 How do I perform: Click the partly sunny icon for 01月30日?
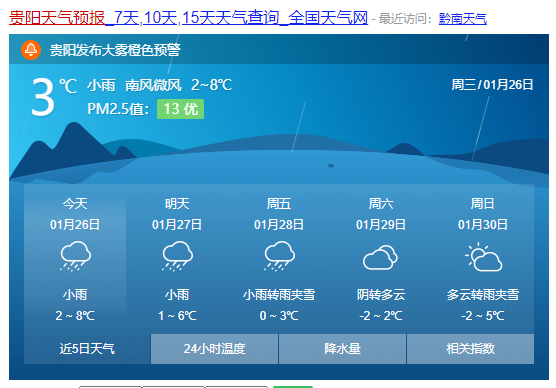pos(483,257)
